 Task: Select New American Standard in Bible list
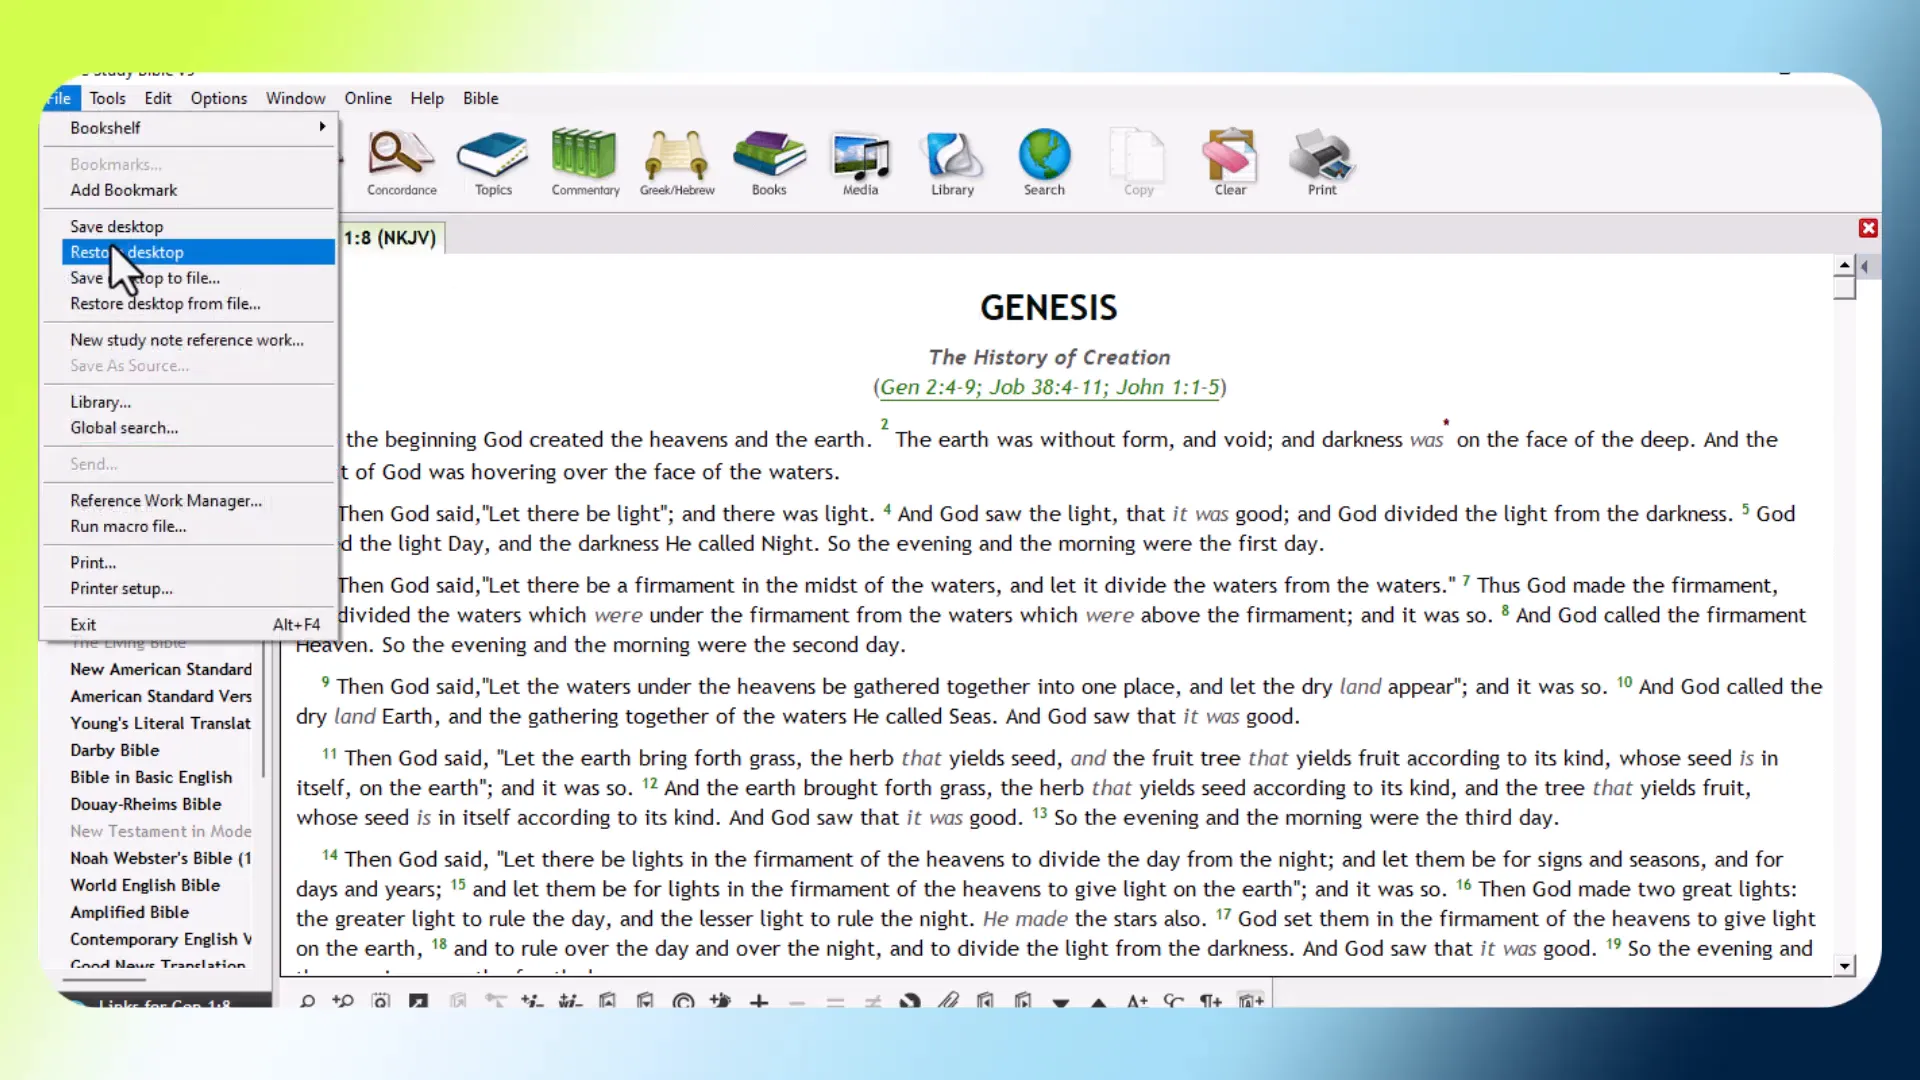161,669
